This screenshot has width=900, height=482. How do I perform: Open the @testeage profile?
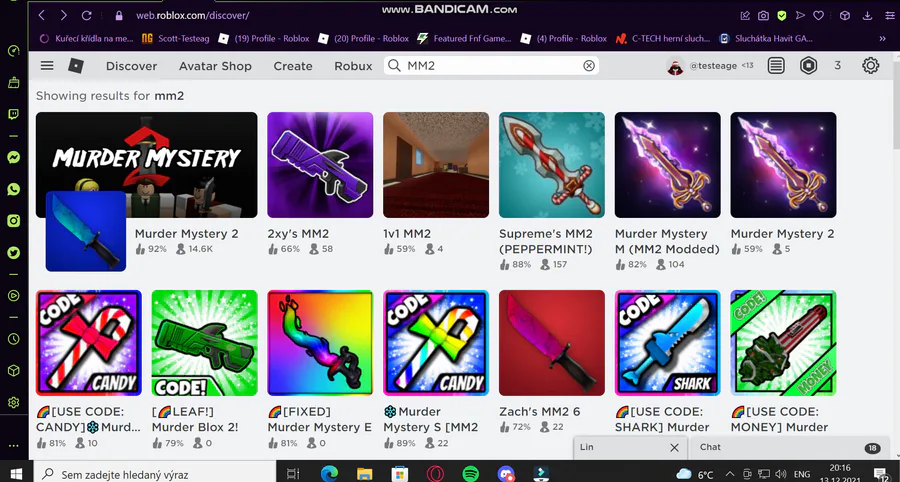[710, 65]
